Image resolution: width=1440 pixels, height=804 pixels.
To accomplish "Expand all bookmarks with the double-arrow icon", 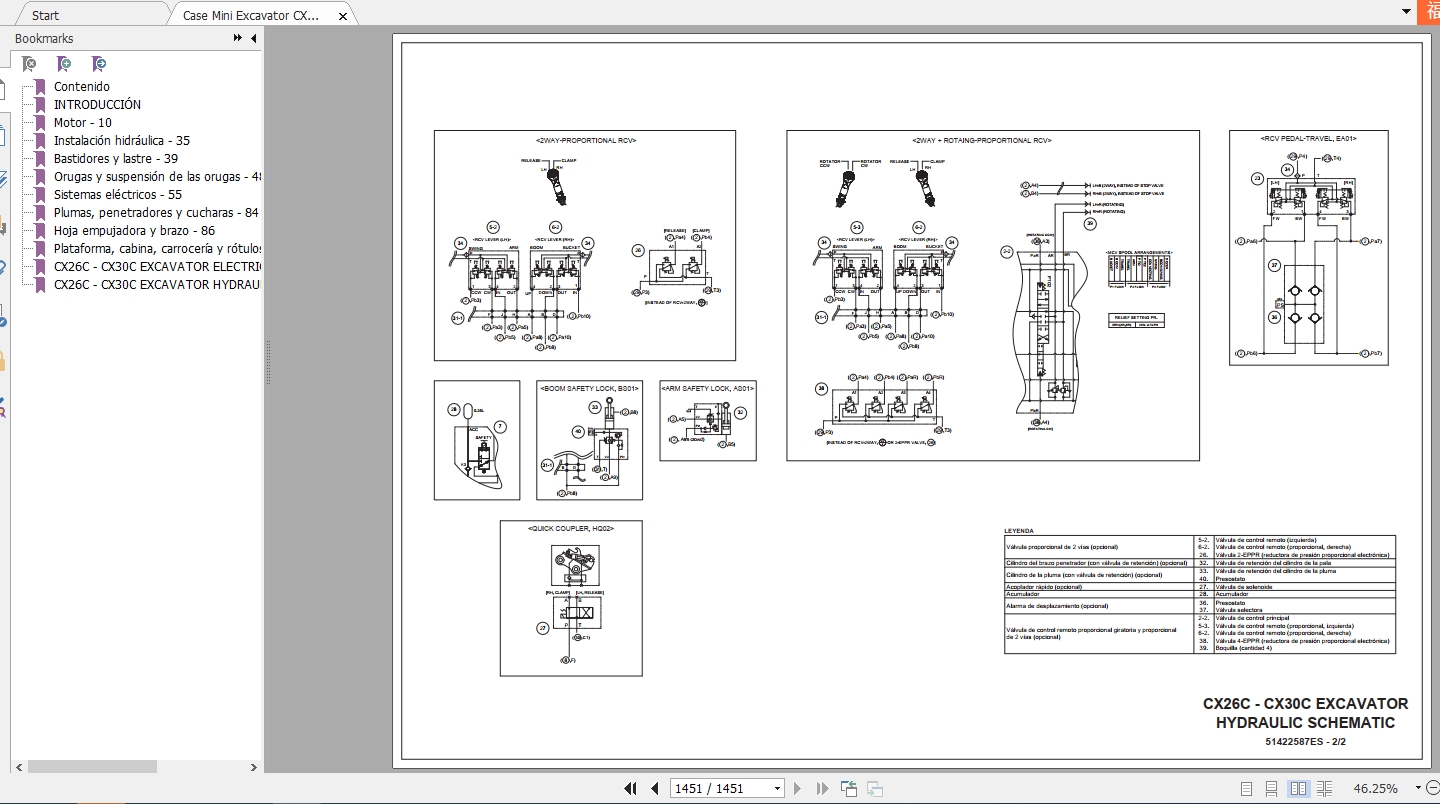I will pos(238,38).
